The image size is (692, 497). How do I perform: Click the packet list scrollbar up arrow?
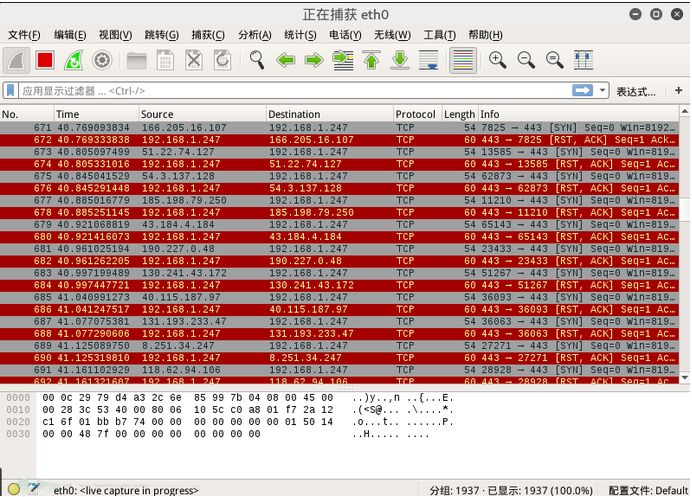coord(684,111)
